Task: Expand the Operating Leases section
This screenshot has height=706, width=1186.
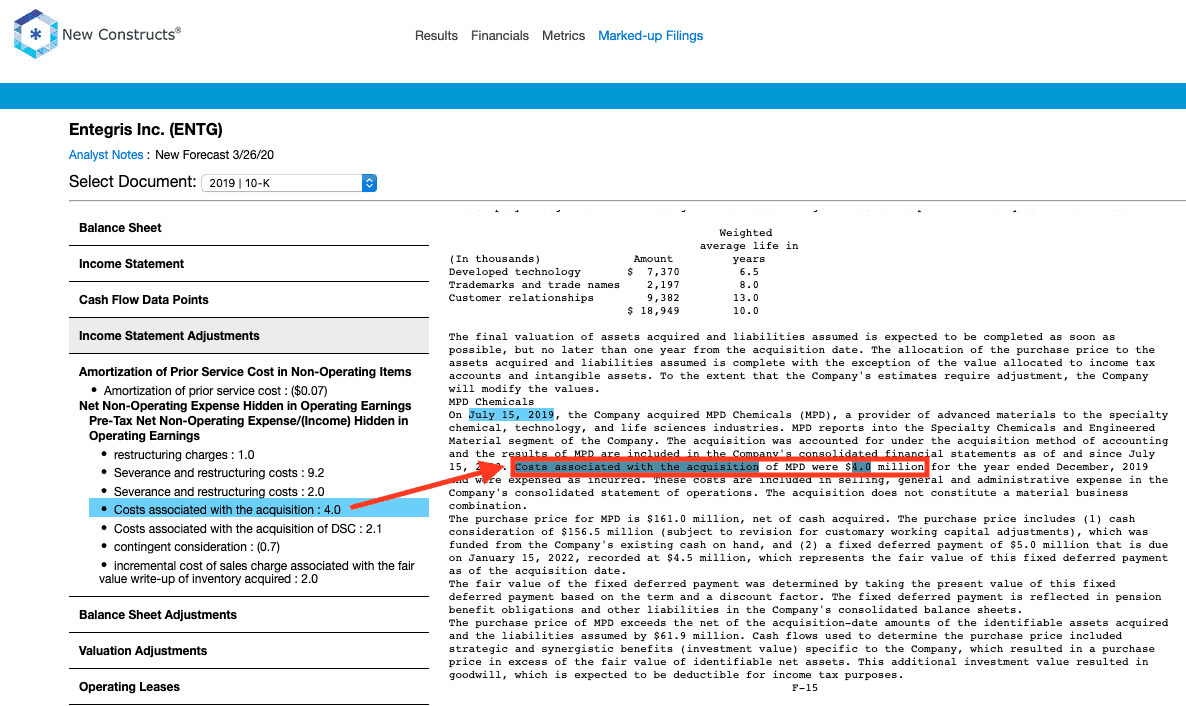Action: pyautogui.click(x=249, y=687)
